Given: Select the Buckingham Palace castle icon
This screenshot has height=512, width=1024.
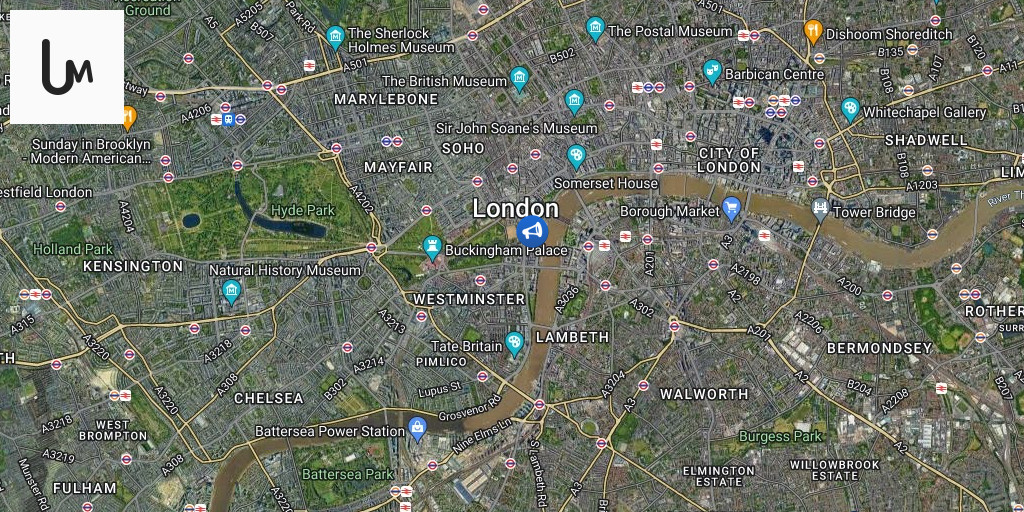Looking at the screenshot, I should (x=432, y=248).
